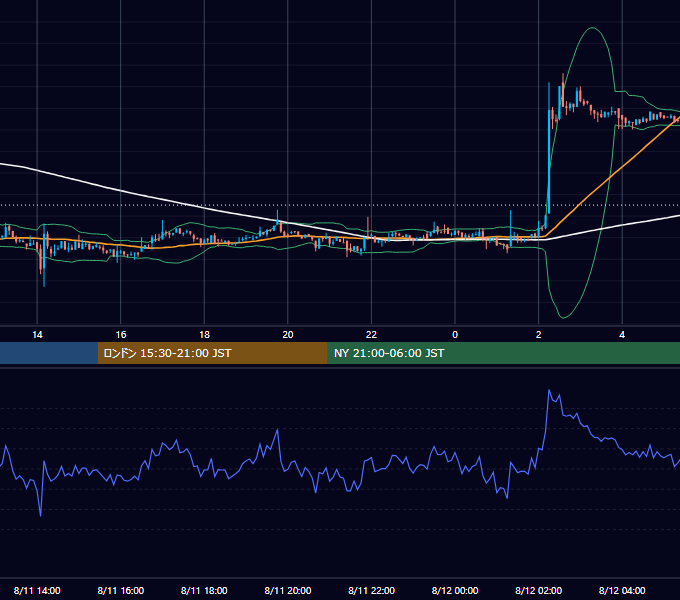The width and height of the screenshot is (680, 600).
Task: Click the NY 21:00-06:00 JST session bar
Action: tap(503, 353)
